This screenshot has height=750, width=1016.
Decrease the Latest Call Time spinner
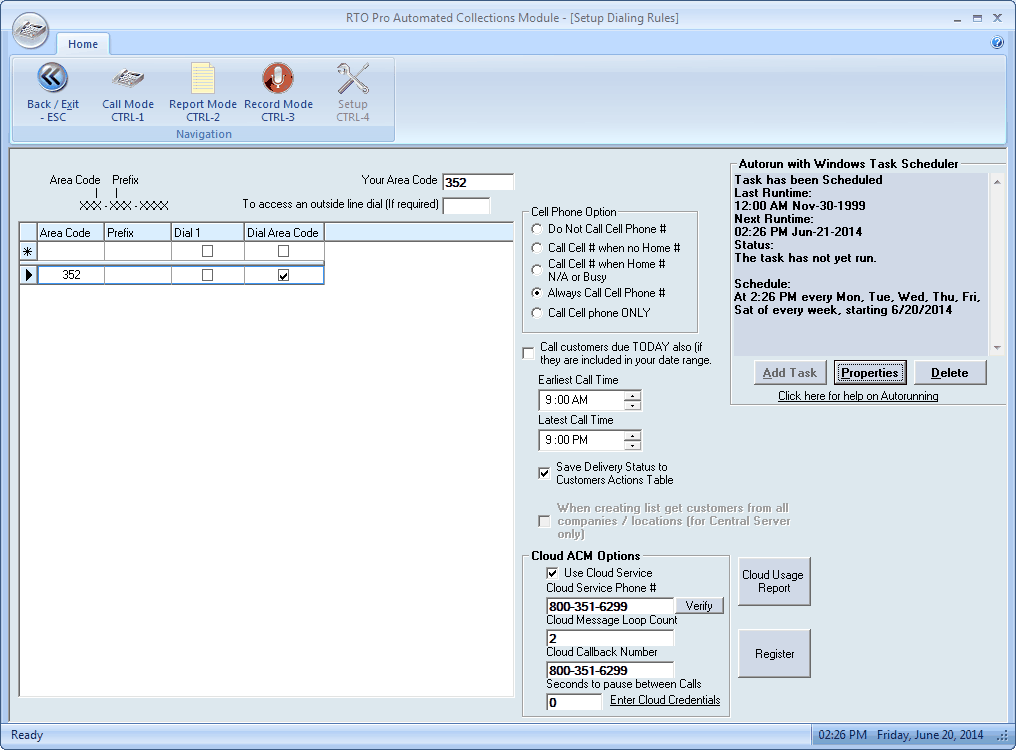pos(632,445)
